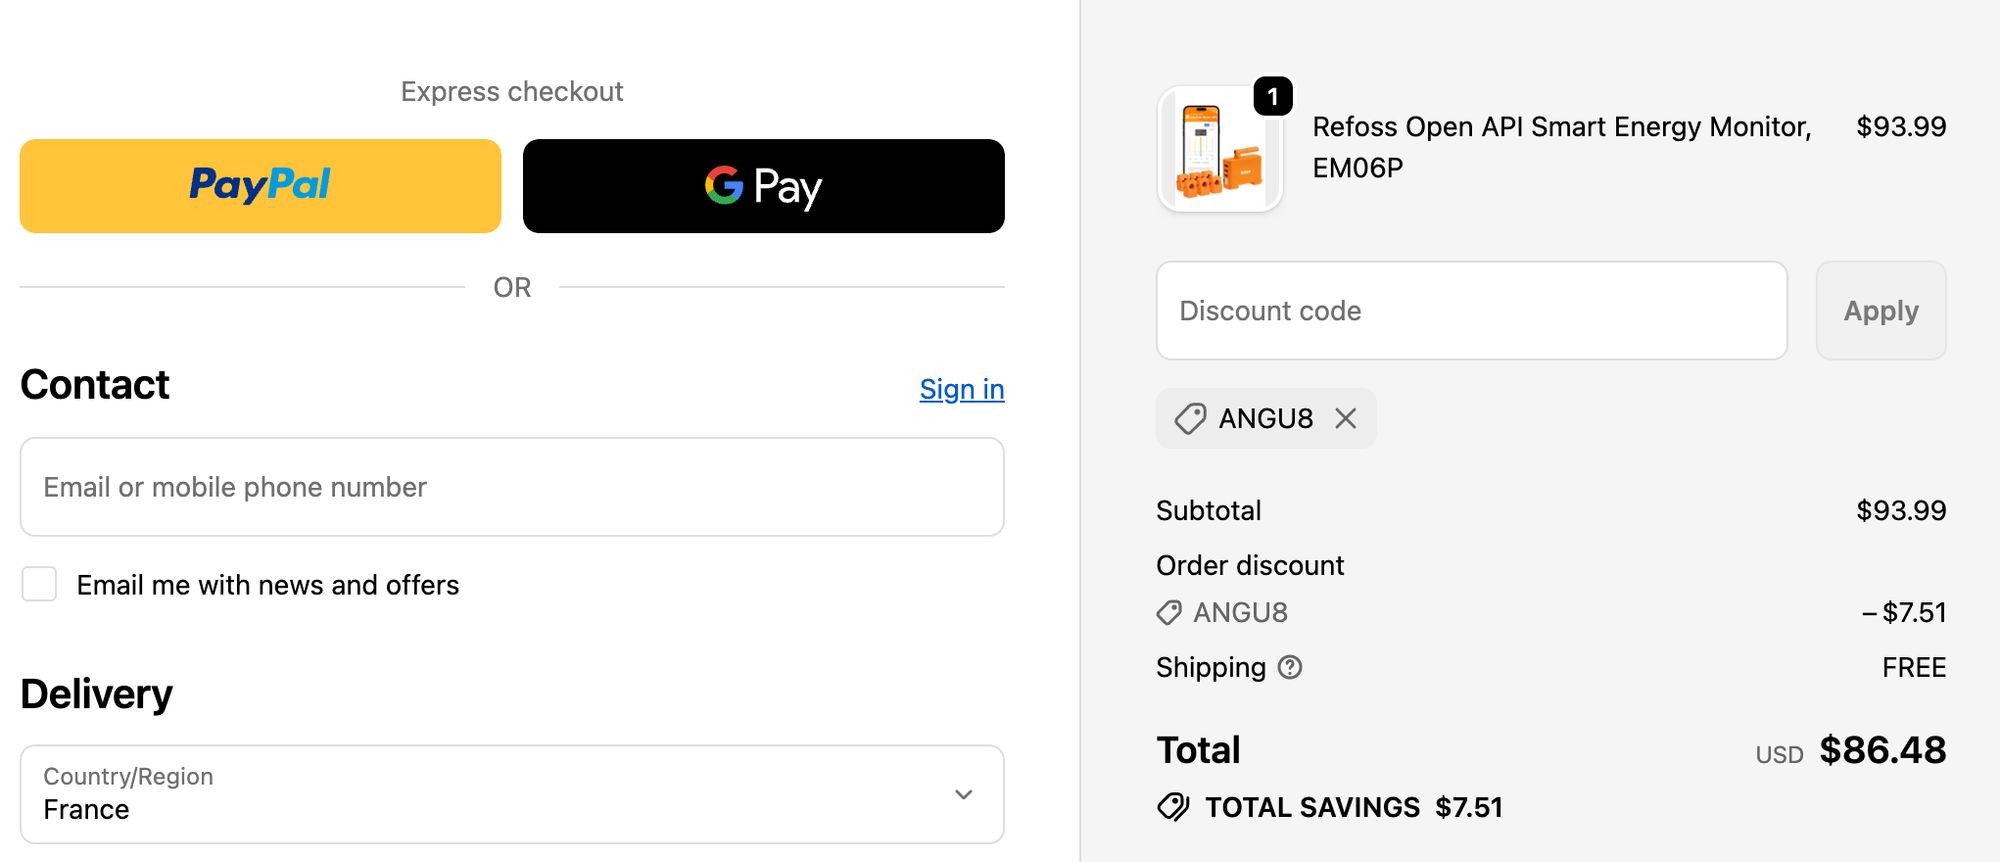Click the Sign in link

(961, 389)
